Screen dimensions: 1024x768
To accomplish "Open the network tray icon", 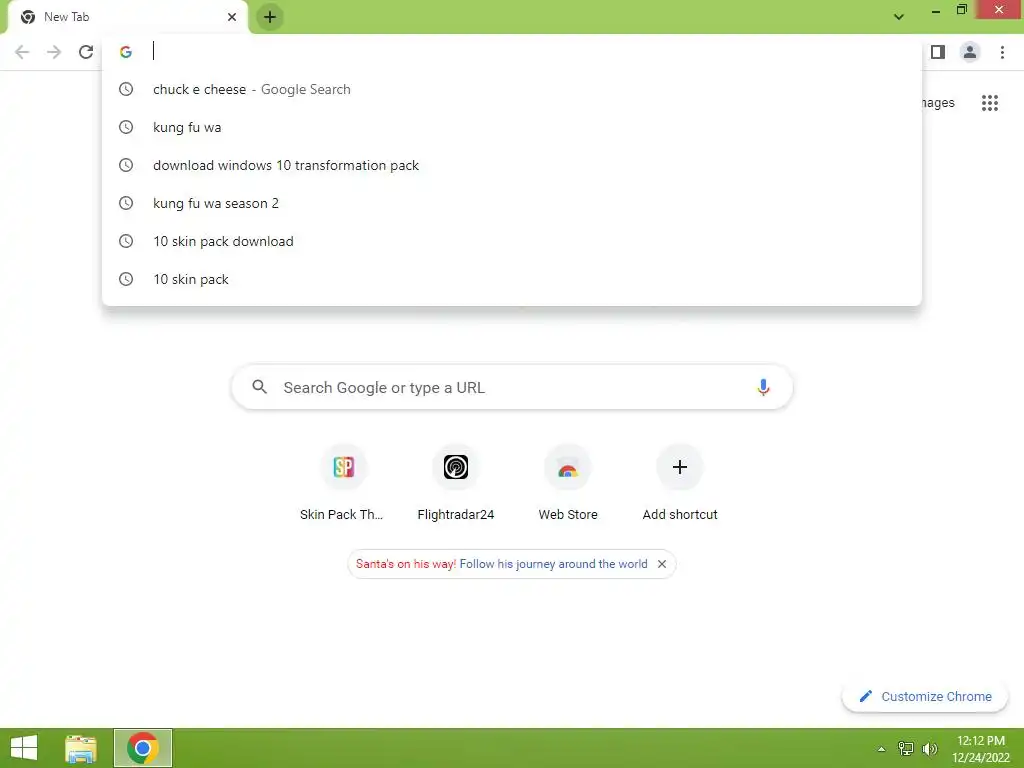I will tap(906, 749).
